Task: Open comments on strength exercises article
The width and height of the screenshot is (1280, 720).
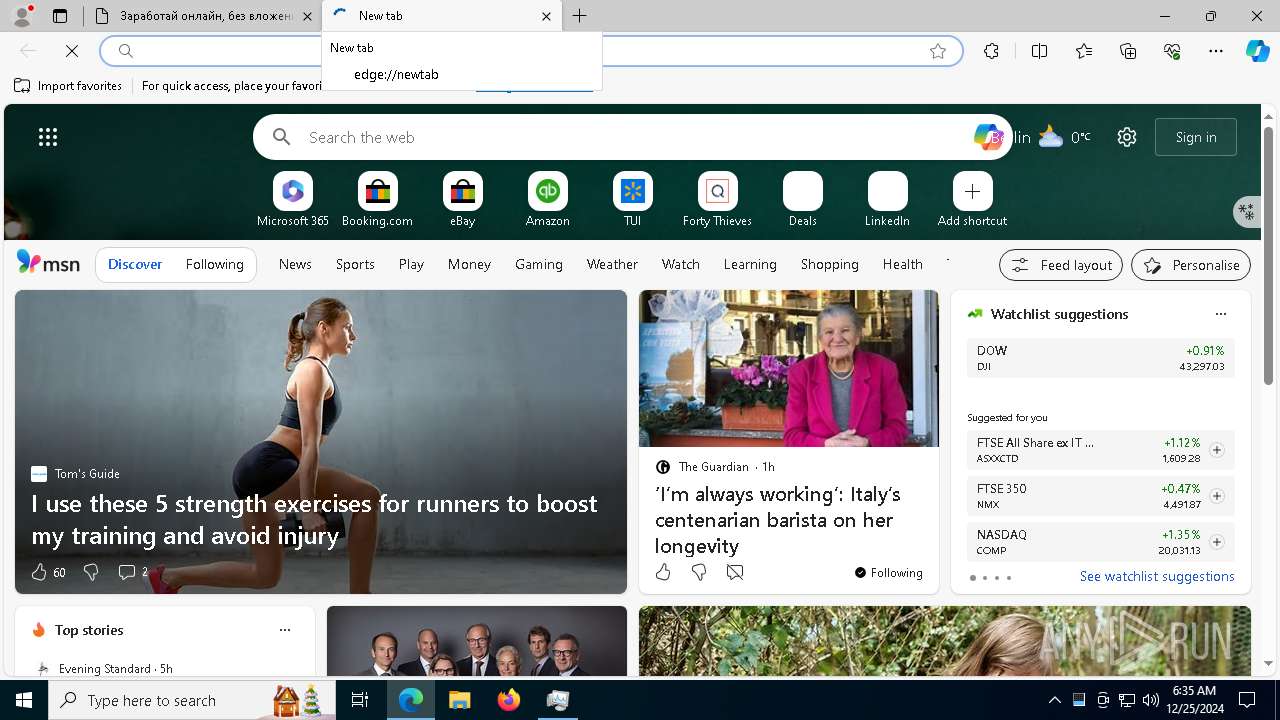Action: click(132, 572)
